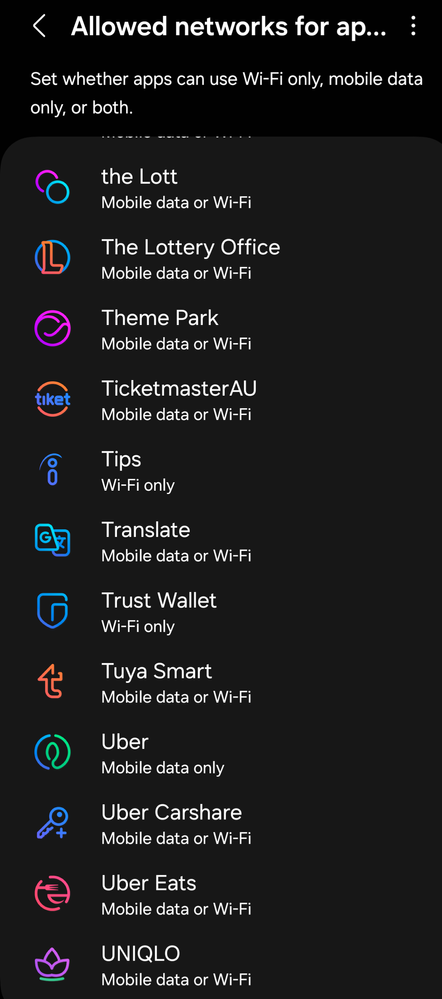The image size is (442, 999).
Task: Tap The Lottery Office app icon
Action: 52,257
